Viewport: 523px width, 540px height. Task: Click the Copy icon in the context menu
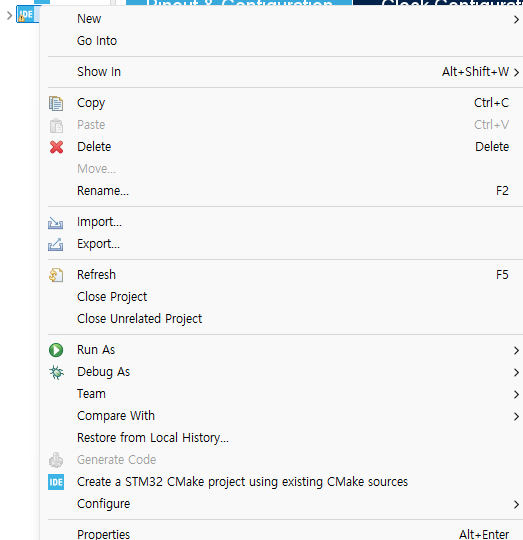coord(56,103)
